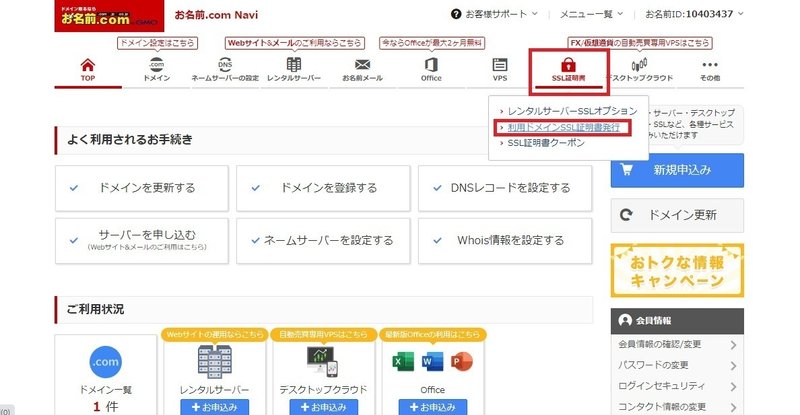Click the Webサイト&メールのご利用ならこちら callout
Screen dimensions: 800x415
294,43
